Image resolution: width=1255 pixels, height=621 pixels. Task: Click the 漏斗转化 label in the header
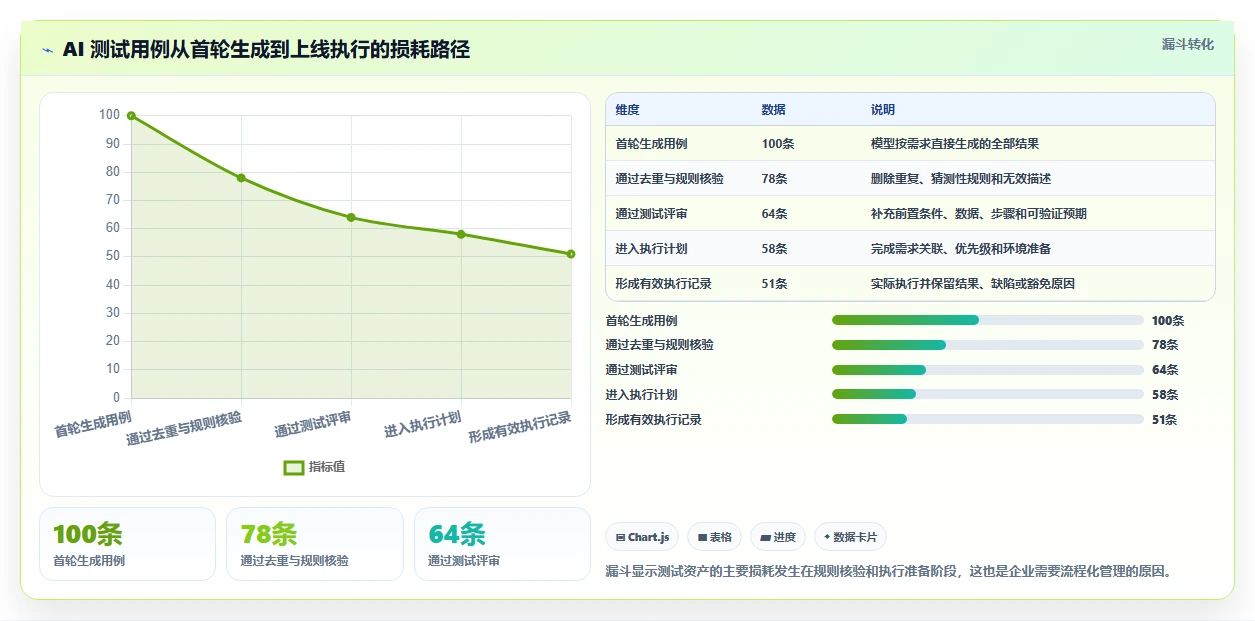tap(1188, 44)
